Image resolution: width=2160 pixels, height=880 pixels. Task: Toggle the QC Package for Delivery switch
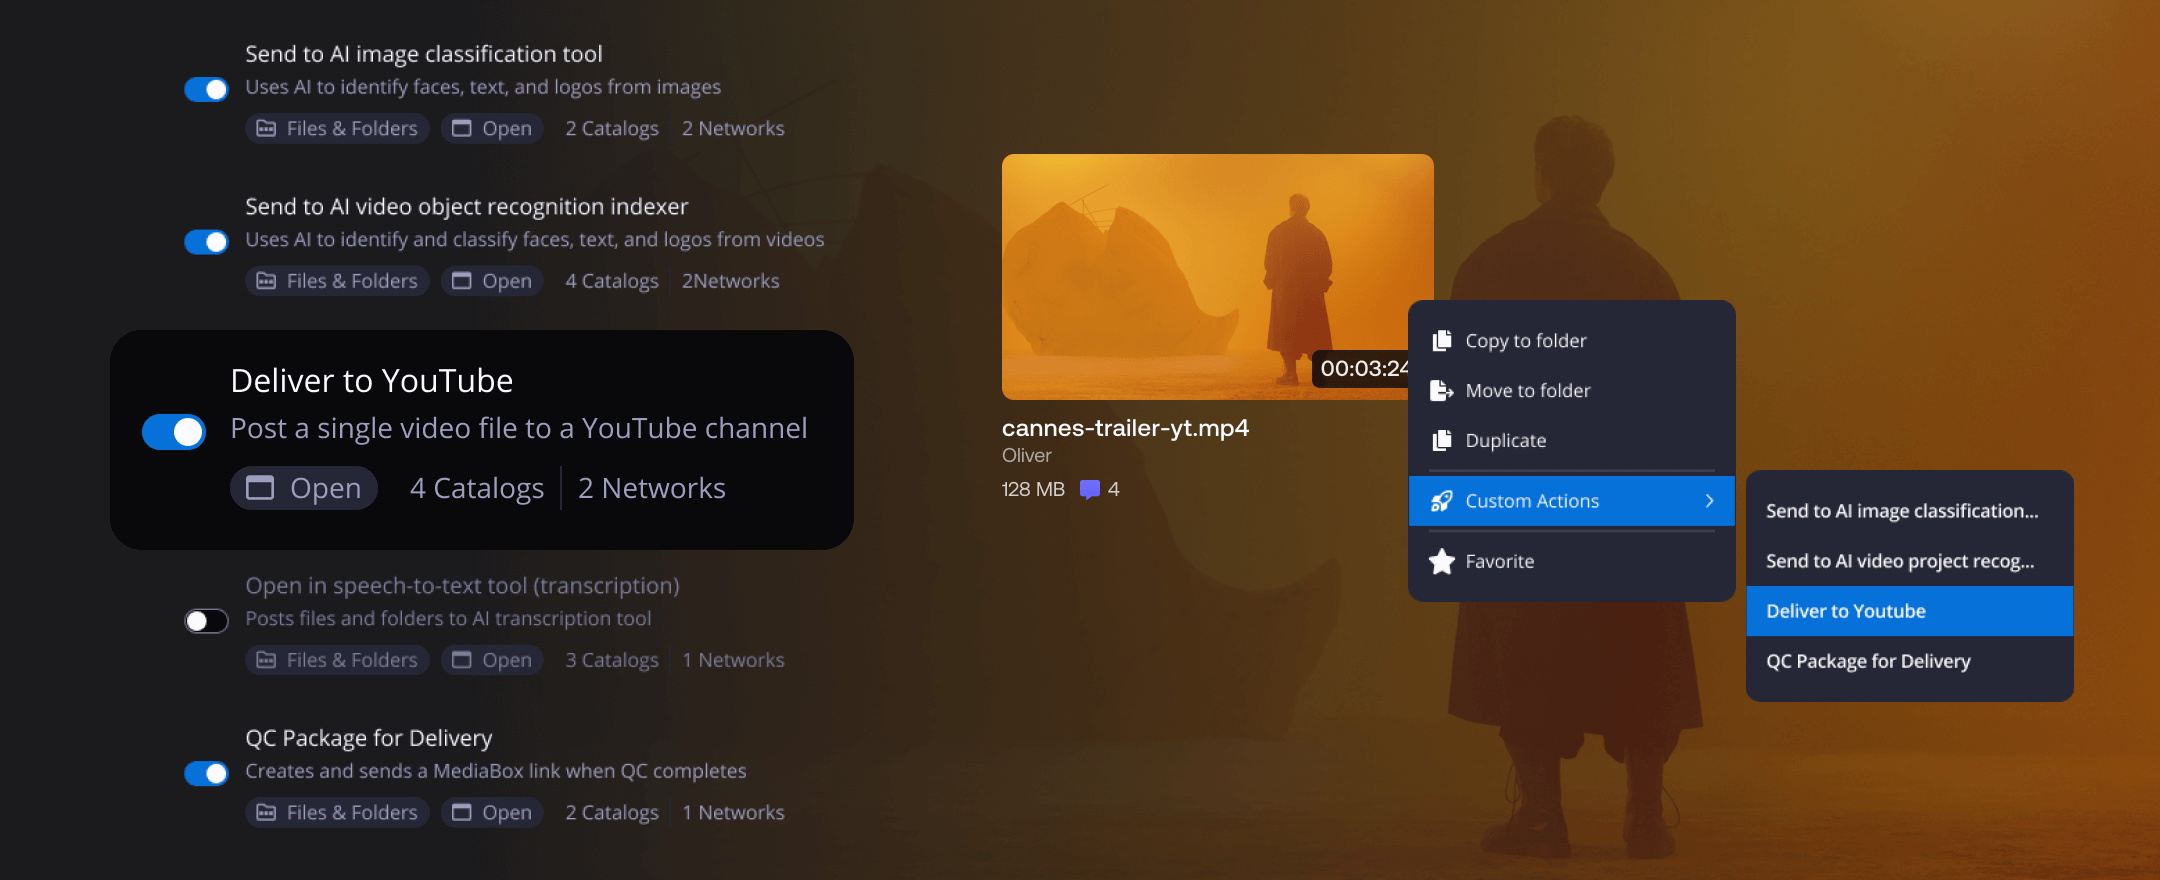pyautogui.click(x=206, y=773)
